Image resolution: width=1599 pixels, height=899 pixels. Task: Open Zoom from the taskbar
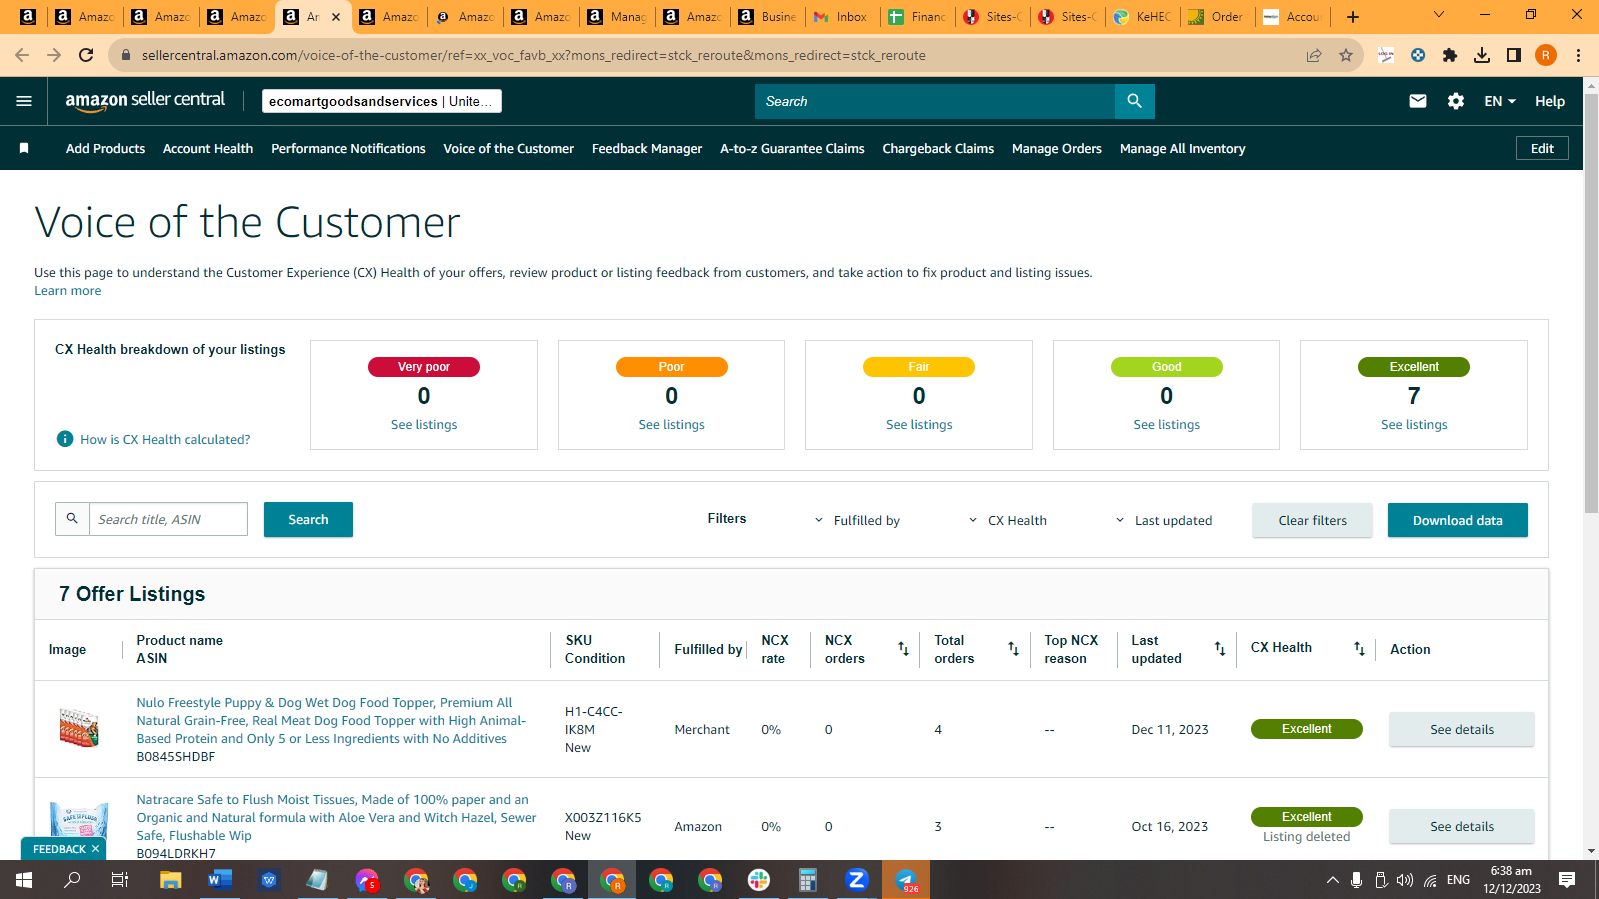click(856, 880)
